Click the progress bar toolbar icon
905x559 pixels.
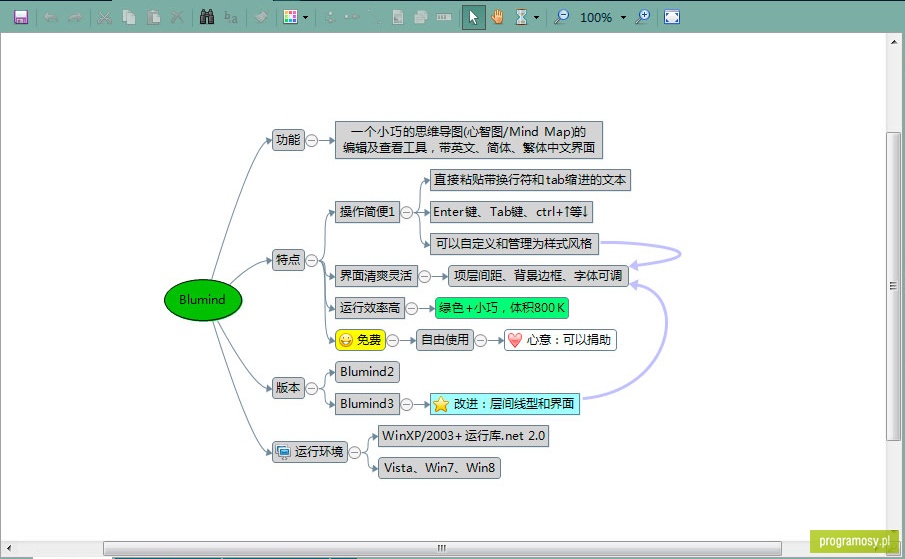click(444, 17)
